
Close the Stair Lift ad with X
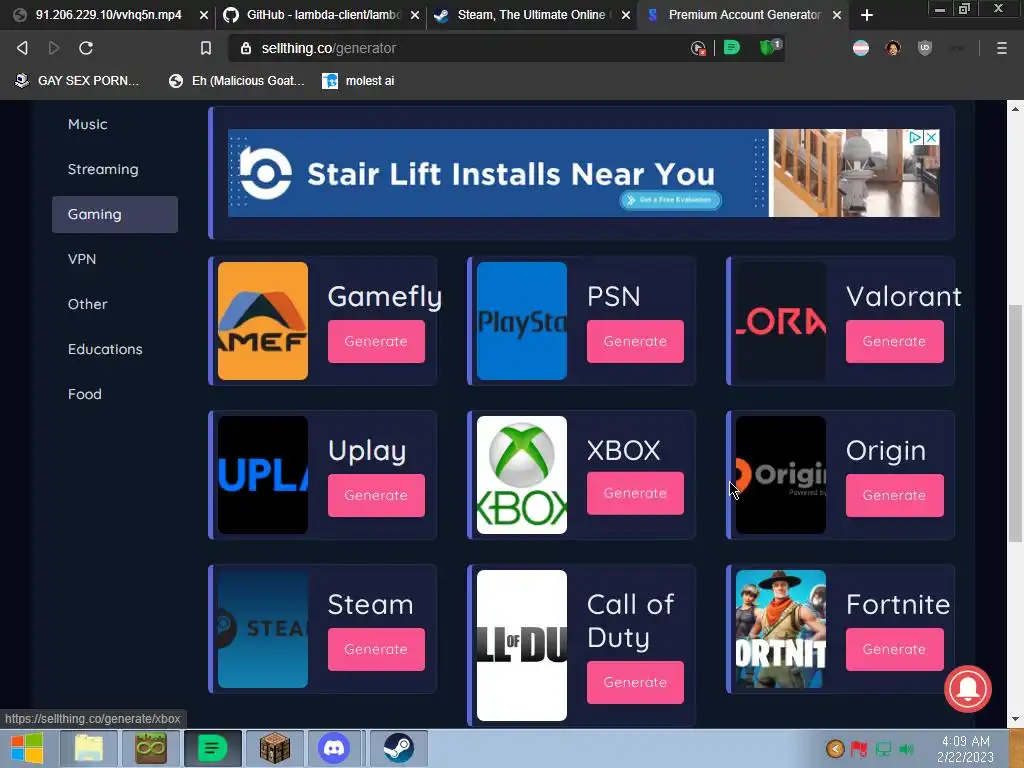[932, 137]
